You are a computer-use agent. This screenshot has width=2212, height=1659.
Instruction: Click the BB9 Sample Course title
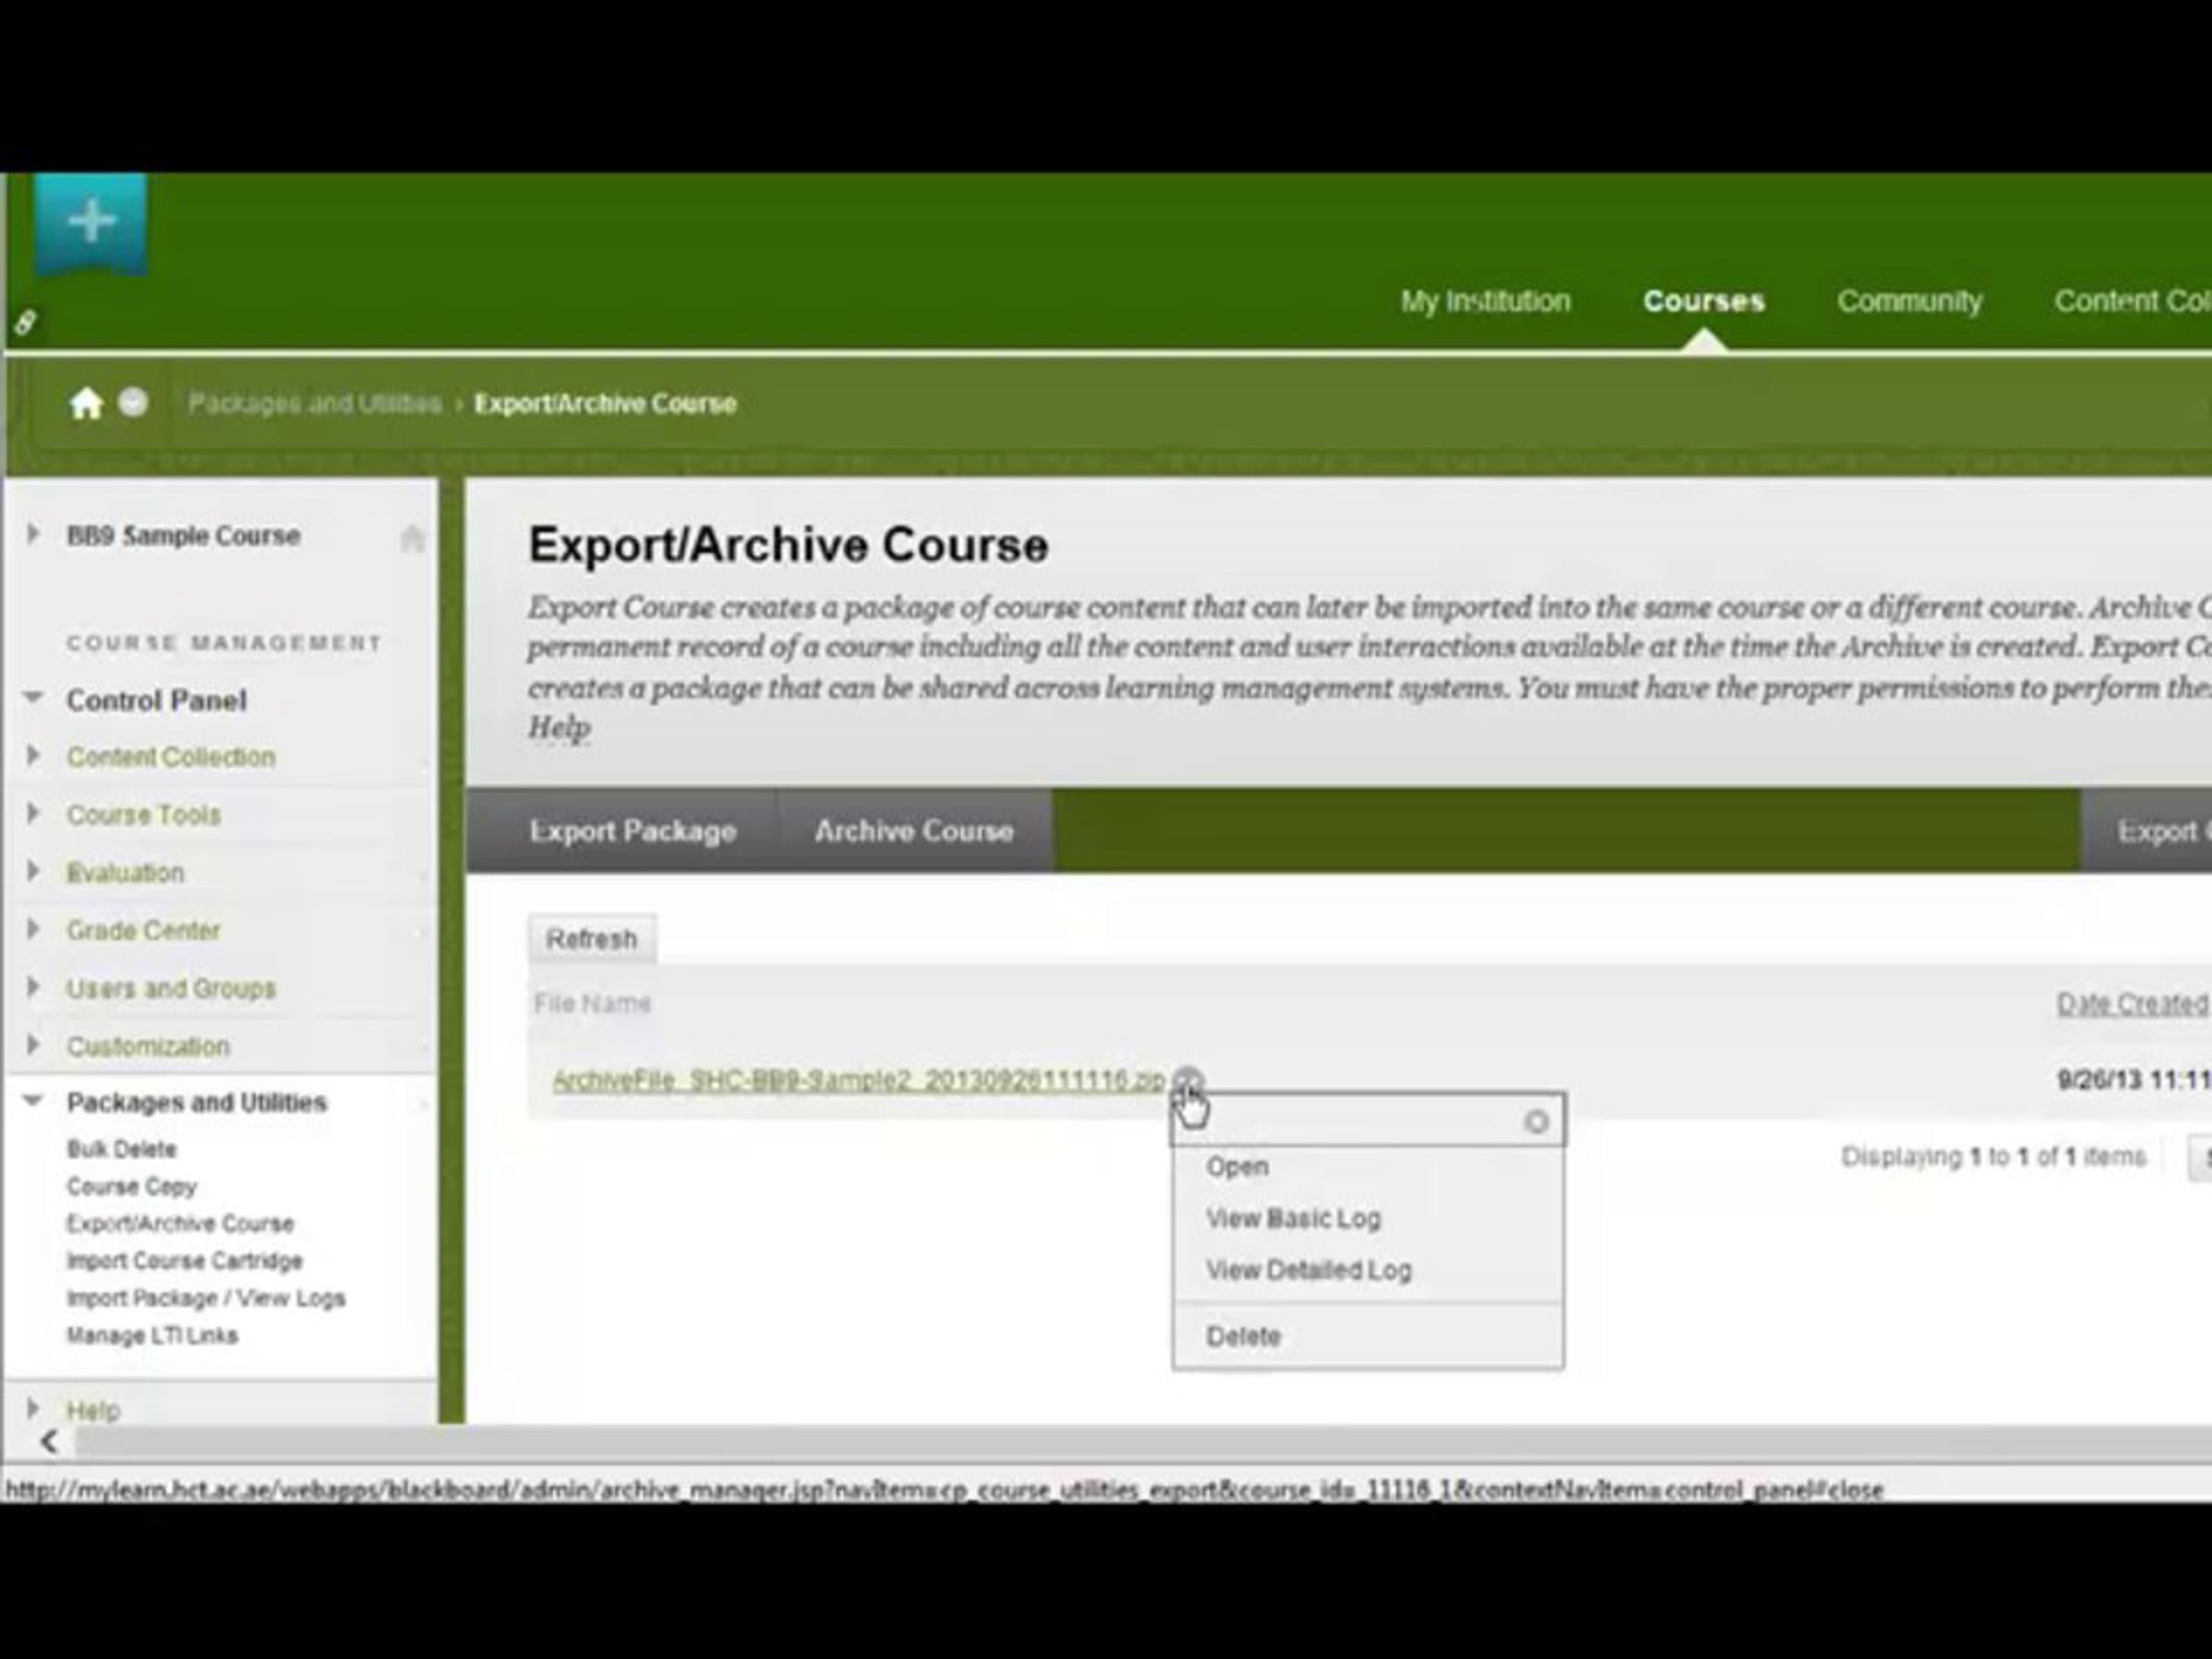pos(183,536)
